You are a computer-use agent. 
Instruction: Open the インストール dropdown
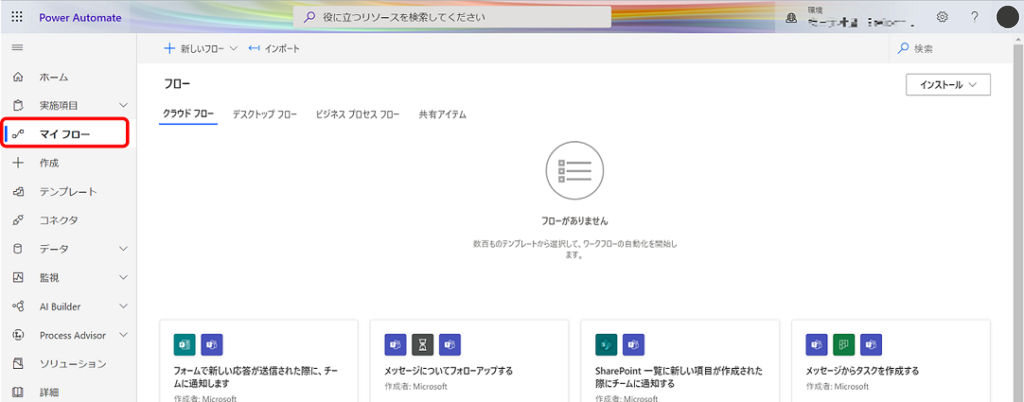pos(948,85)
